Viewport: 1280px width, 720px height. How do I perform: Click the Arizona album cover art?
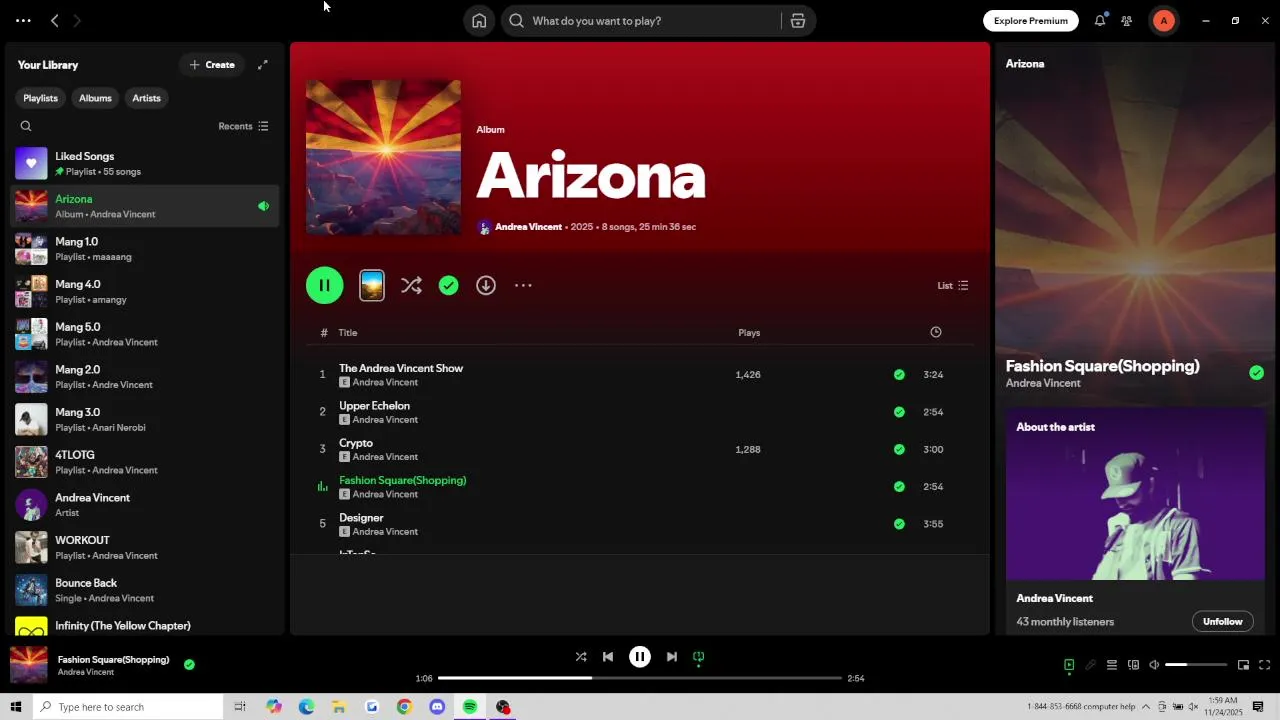coord(384,158)
